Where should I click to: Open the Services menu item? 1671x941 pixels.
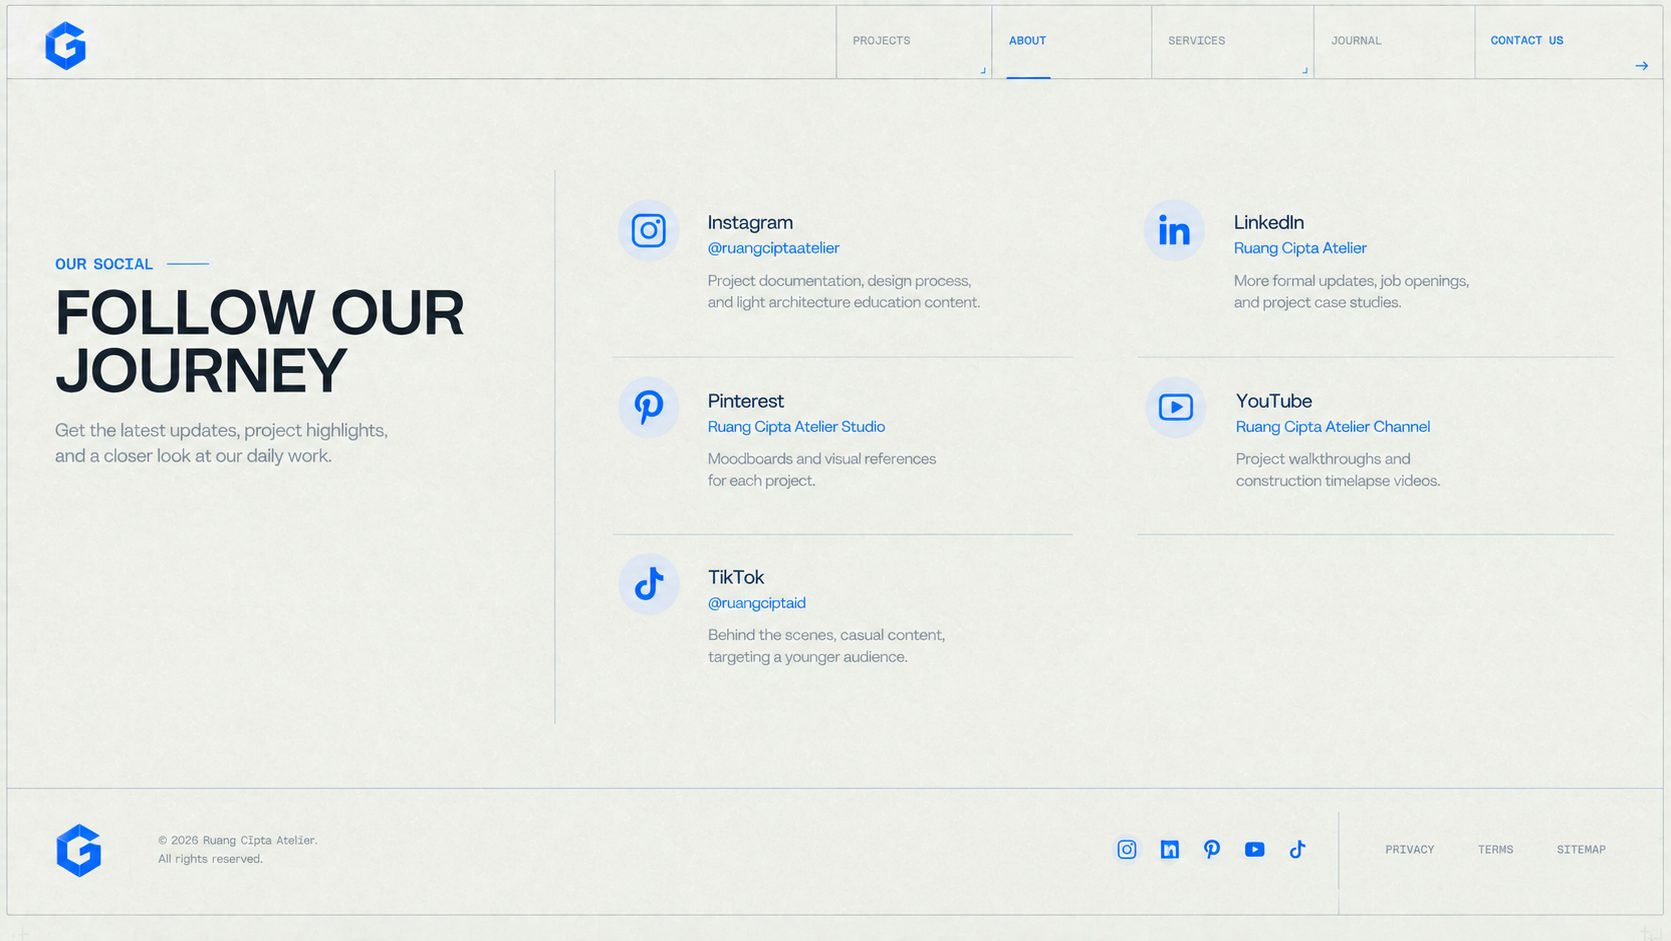pos(1196,41)
